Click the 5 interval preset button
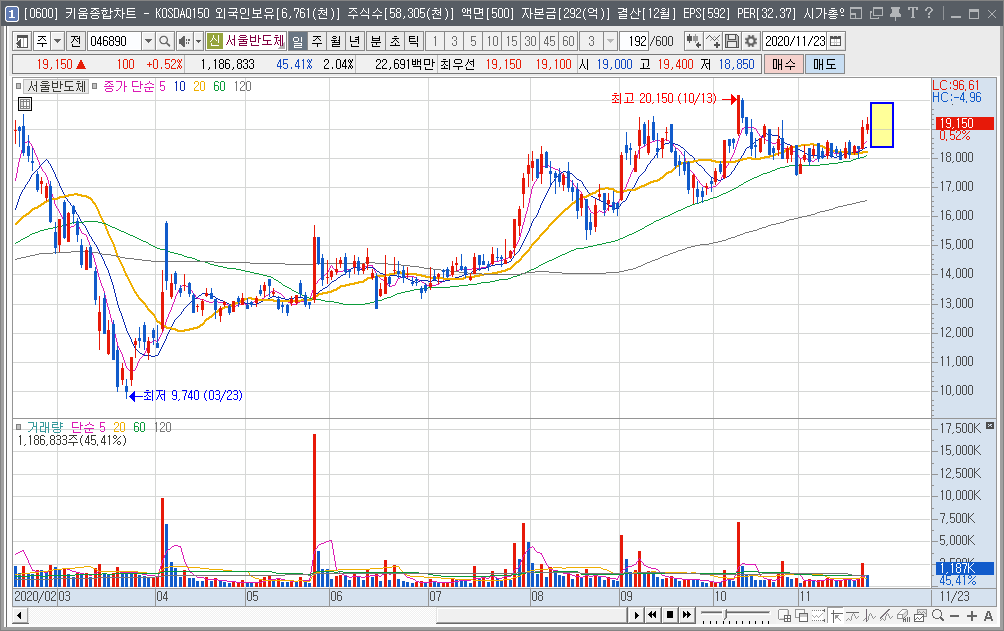Screen dimensions: 1004x631 (x=473, y=42)
